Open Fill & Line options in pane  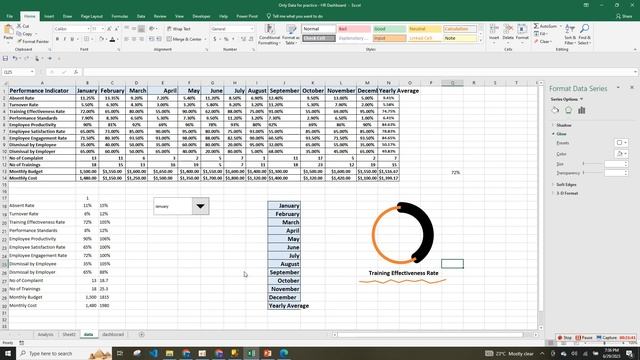coord(555,110)
